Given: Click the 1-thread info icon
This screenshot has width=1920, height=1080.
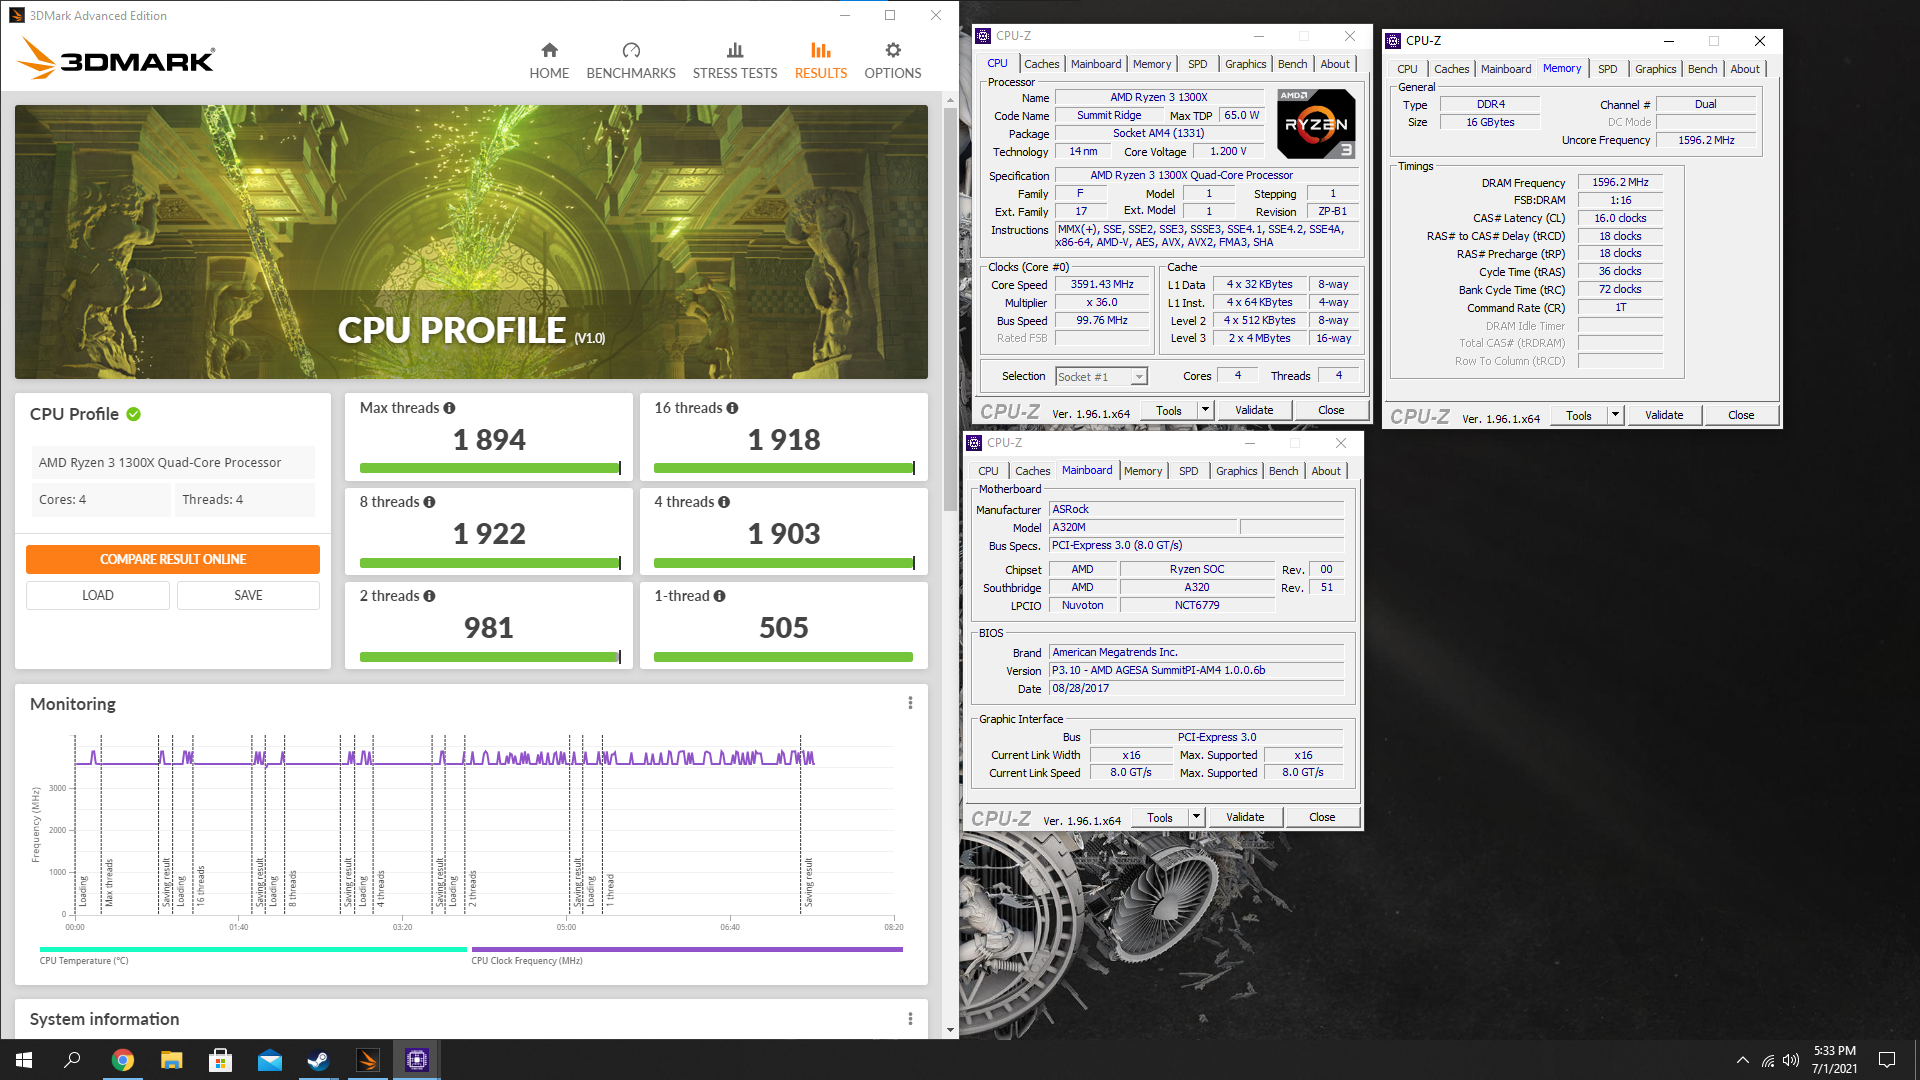Looking at the screenshot, I should point(719,596).
